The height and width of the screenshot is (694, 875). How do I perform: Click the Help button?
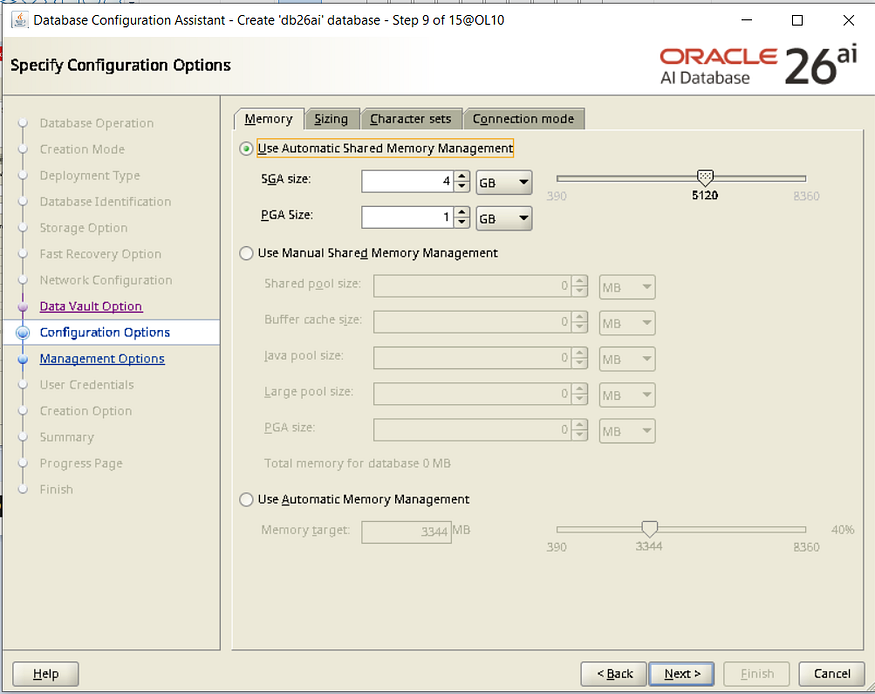(x=45, y=674)
